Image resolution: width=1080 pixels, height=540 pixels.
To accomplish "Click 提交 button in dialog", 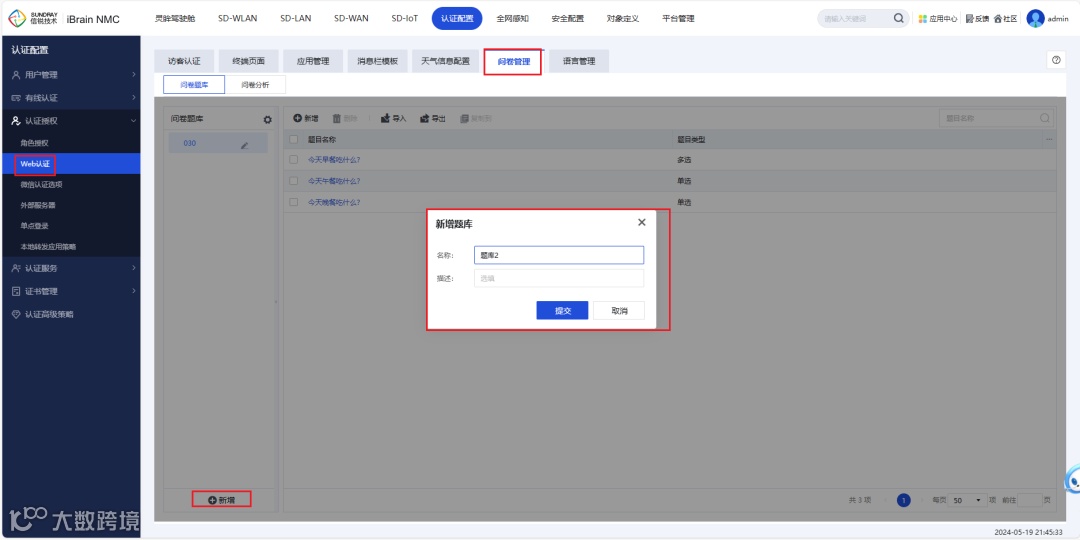I will pos(562,311).
